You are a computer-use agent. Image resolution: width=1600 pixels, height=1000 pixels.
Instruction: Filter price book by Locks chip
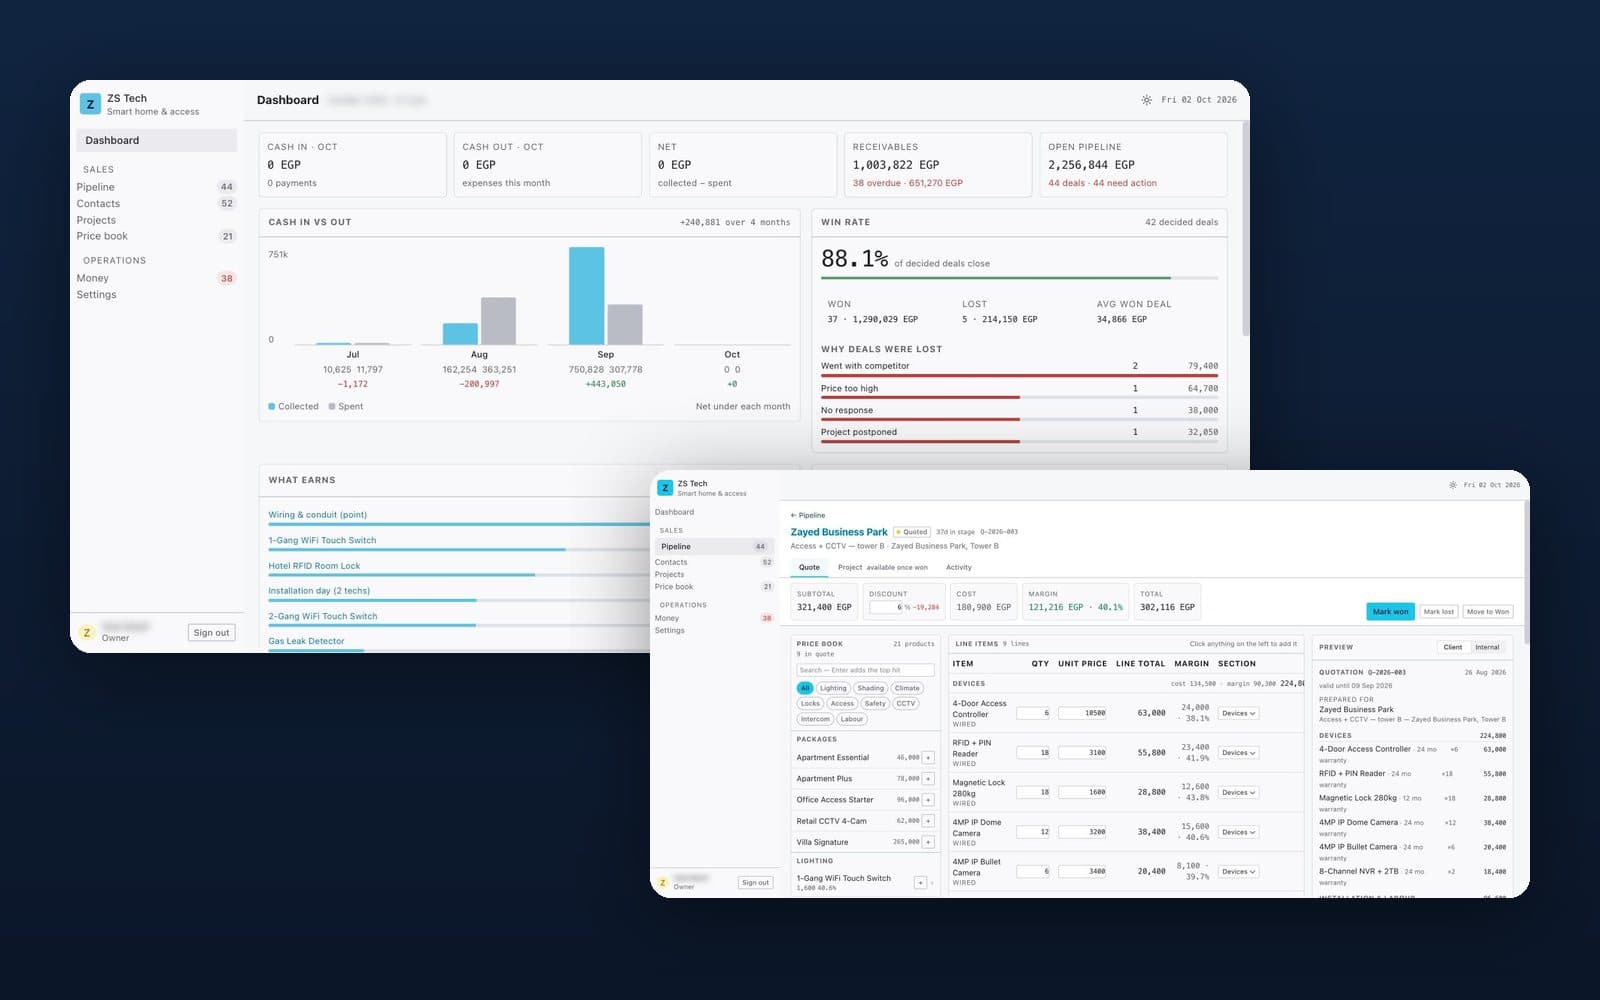[x=810, y=704]
